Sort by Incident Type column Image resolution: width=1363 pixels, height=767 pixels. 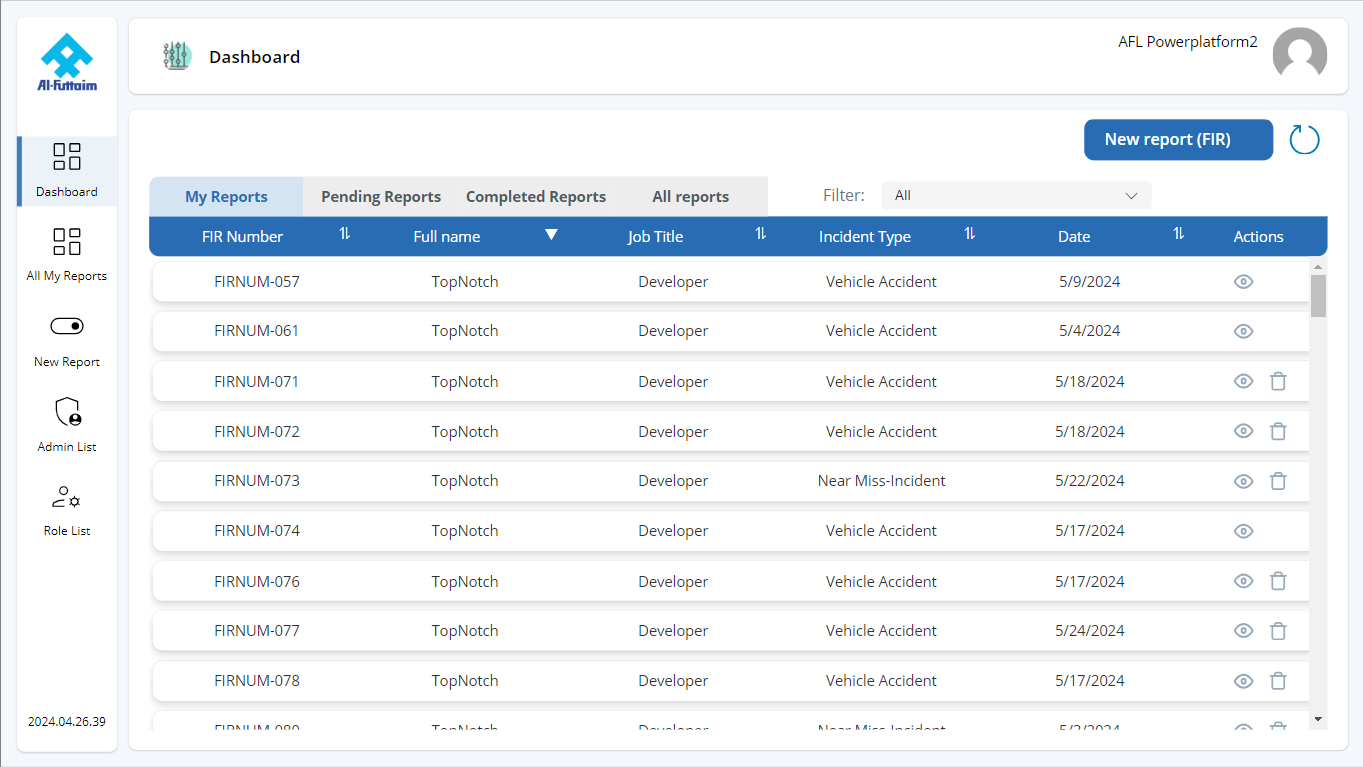click(970, 234)
